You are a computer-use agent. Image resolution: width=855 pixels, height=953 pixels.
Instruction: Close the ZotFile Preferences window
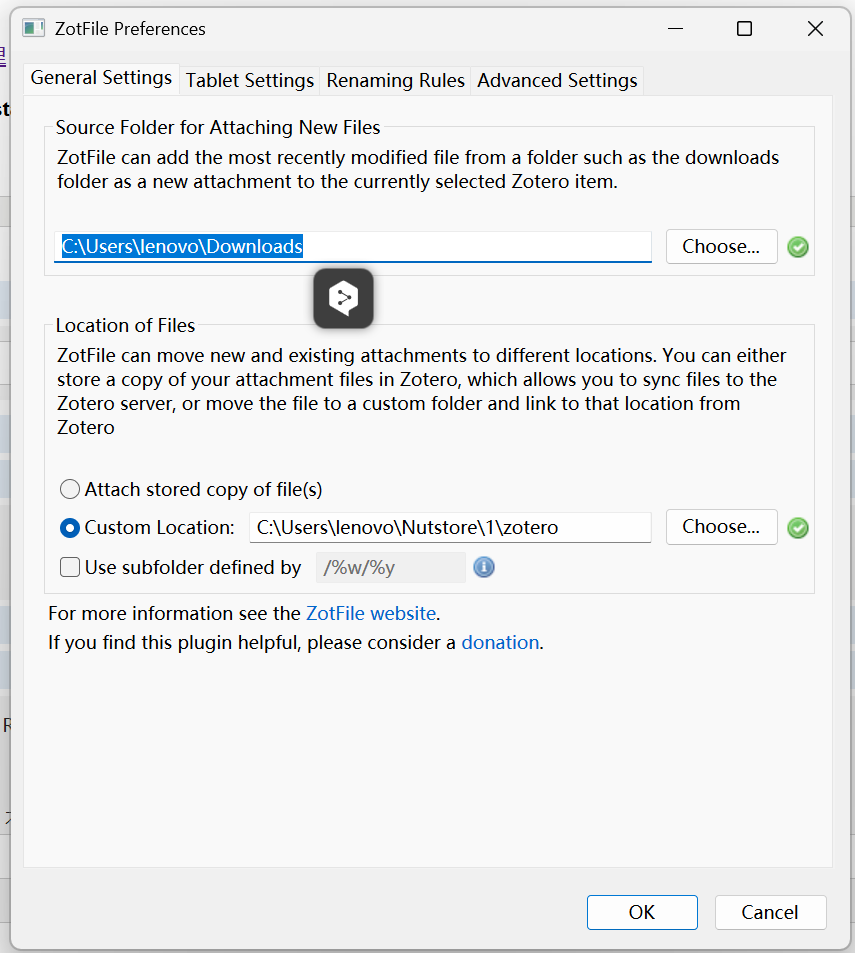(816, 29)
